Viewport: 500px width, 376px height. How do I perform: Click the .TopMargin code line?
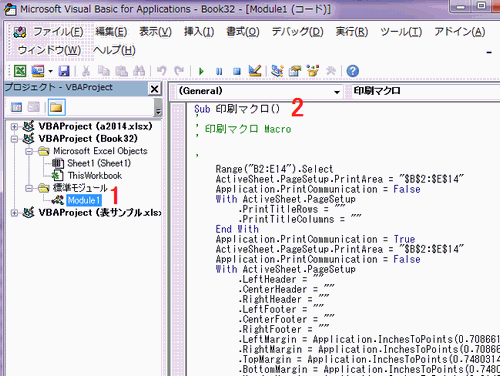(x=369, y=359)
